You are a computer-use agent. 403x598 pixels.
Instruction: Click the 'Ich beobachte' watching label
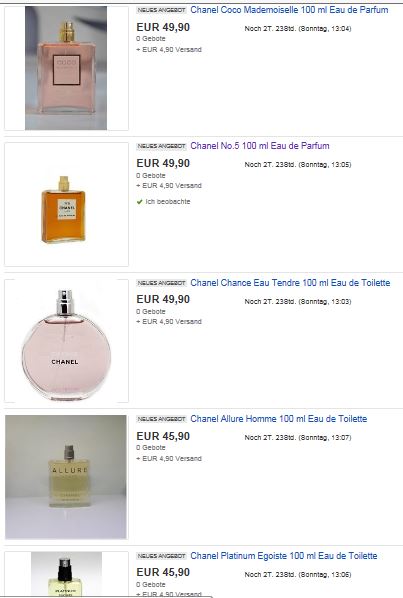pyautogui.click(x=168, y=202)
